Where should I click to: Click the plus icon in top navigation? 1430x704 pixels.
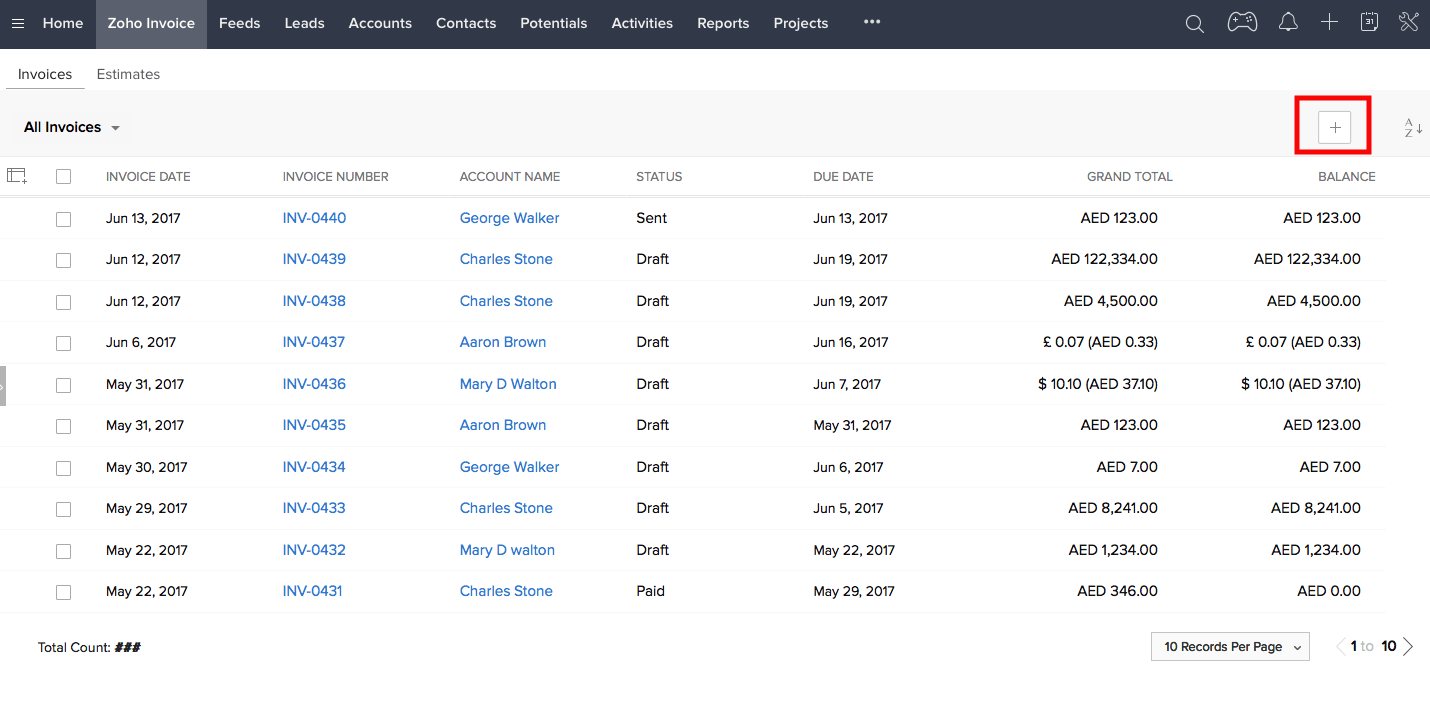[1329, 22]
